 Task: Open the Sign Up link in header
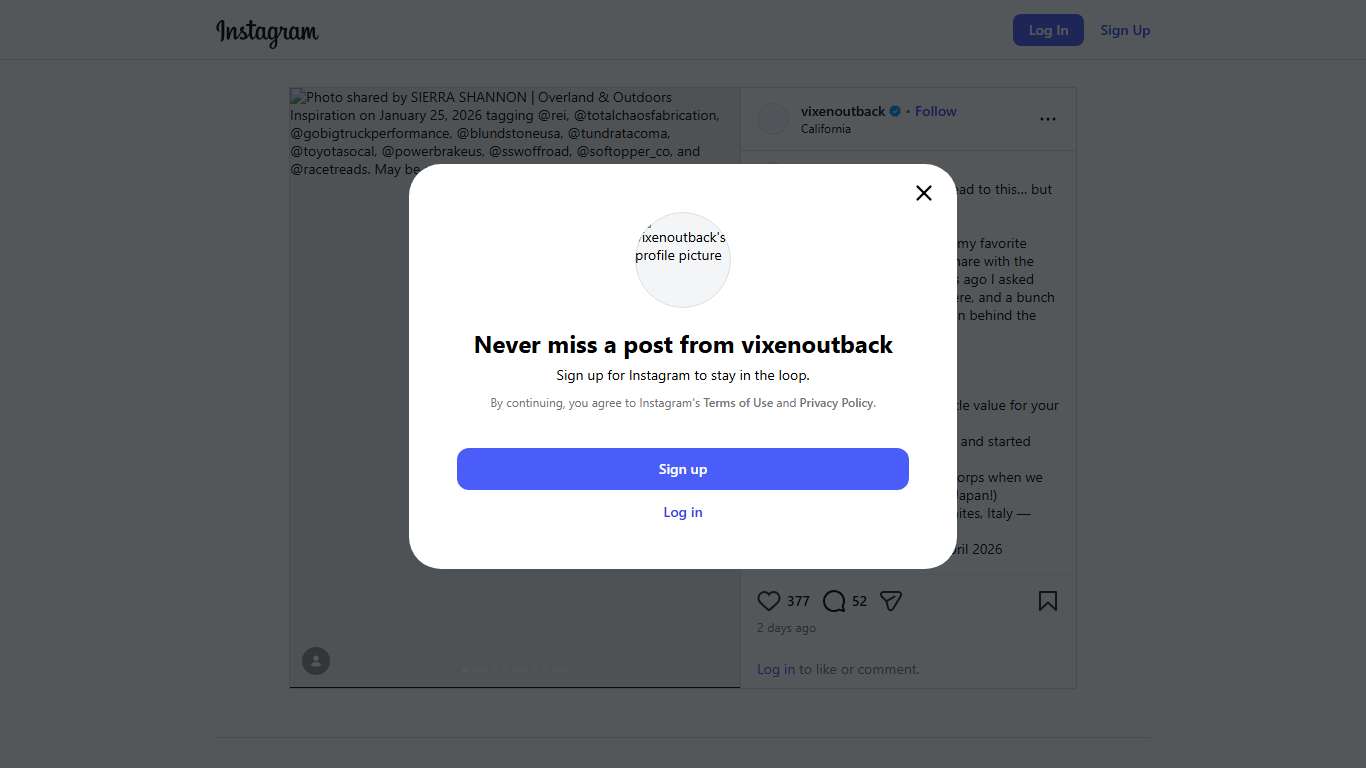click(1125, 30)
